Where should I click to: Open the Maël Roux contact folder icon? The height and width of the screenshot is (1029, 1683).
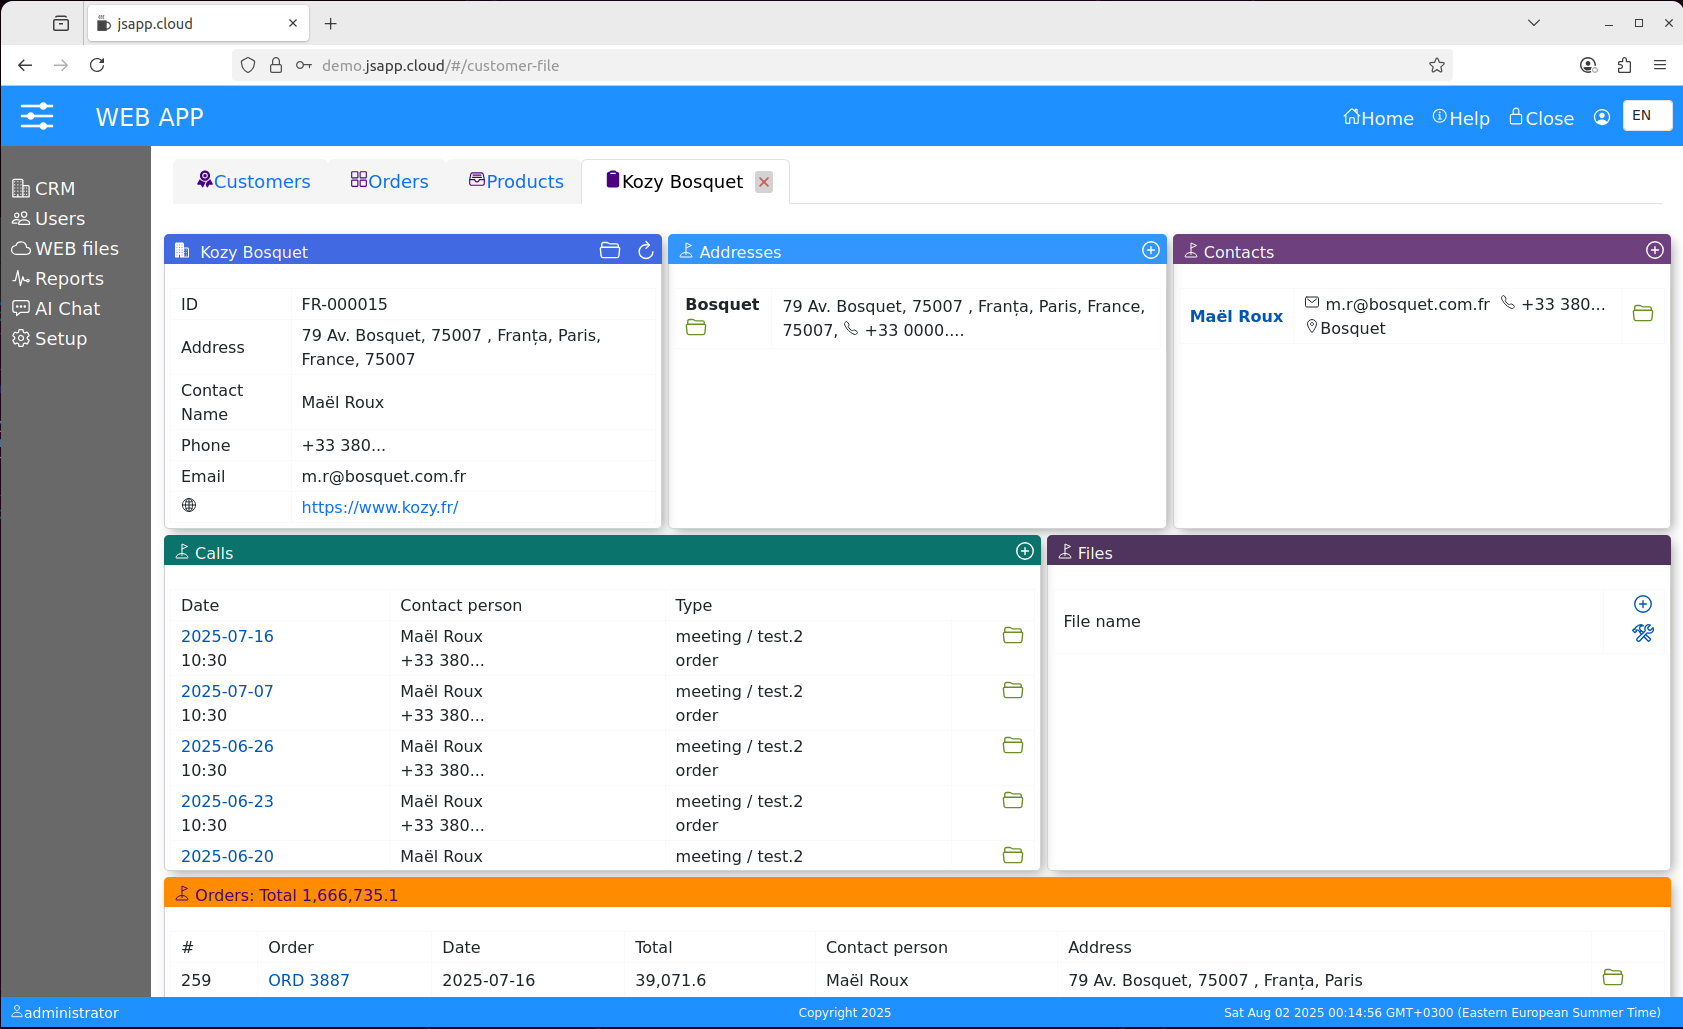pos(1643,314)
